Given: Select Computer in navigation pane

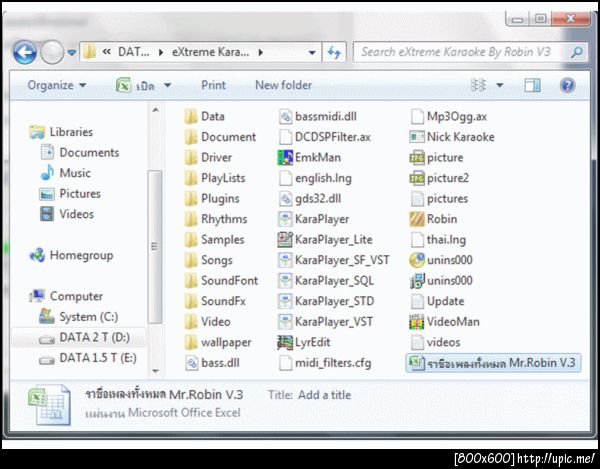Looking at the screenshot, I should pyautogui.click(x=66, y=296).
